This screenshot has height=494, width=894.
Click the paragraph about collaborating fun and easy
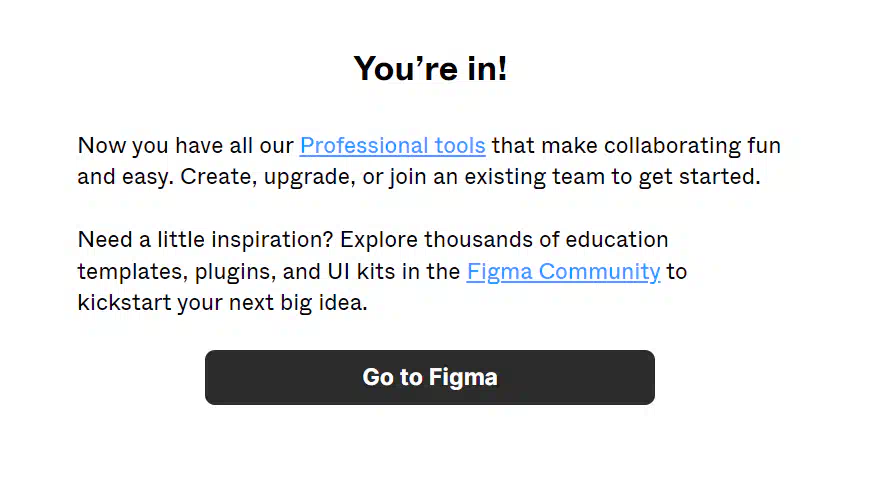coord(429,161)
